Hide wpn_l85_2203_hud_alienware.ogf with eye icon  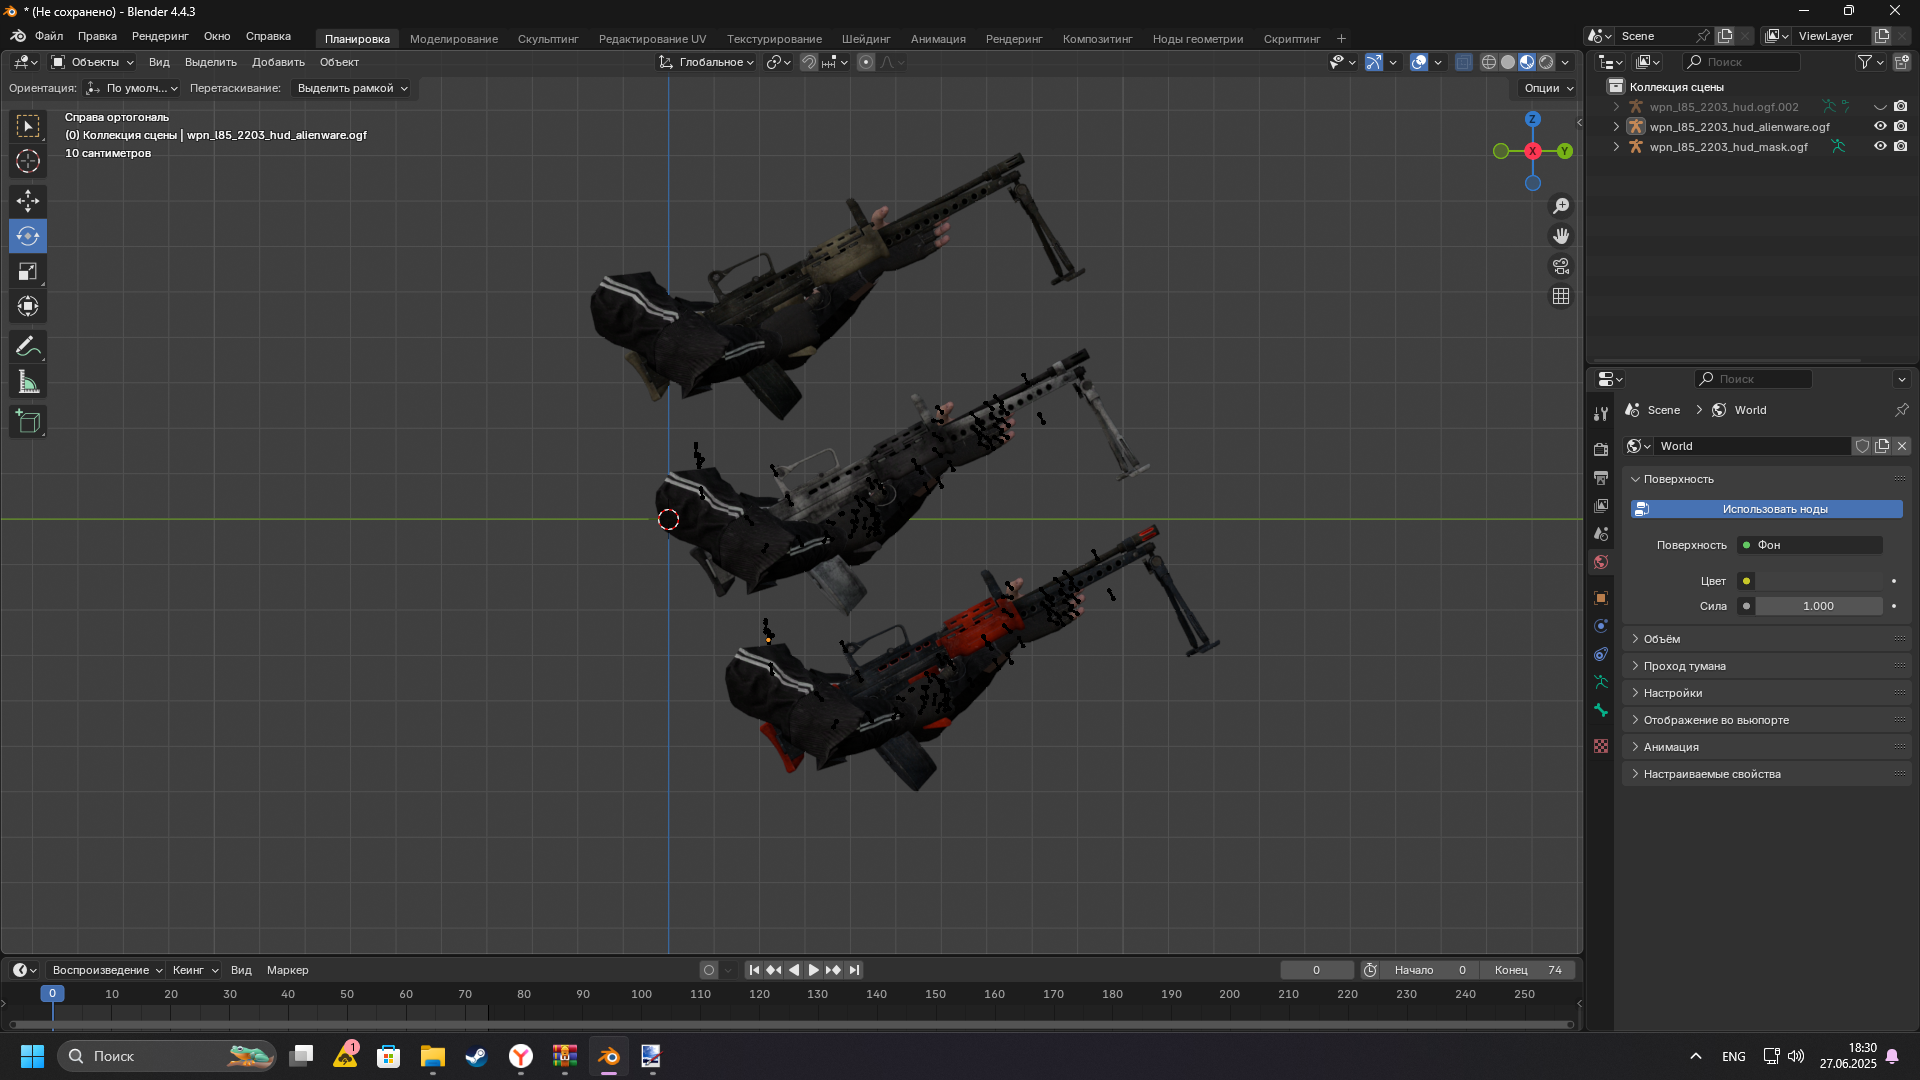tap(1880, 127)
